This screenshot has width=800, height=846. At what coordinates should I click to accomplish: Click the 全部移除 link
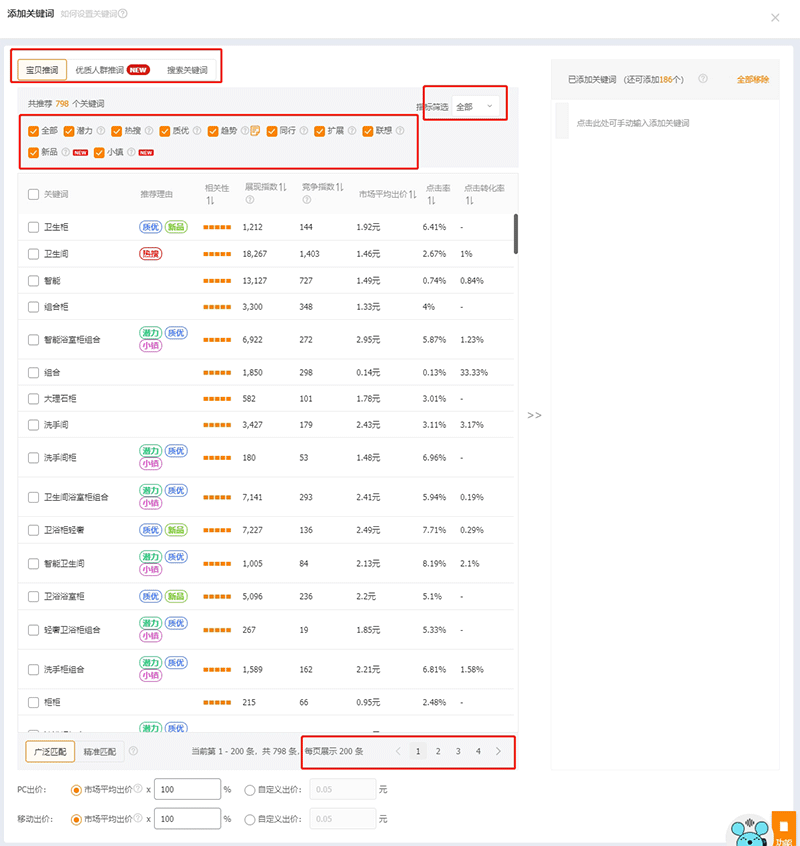click(x=753, y=79)
